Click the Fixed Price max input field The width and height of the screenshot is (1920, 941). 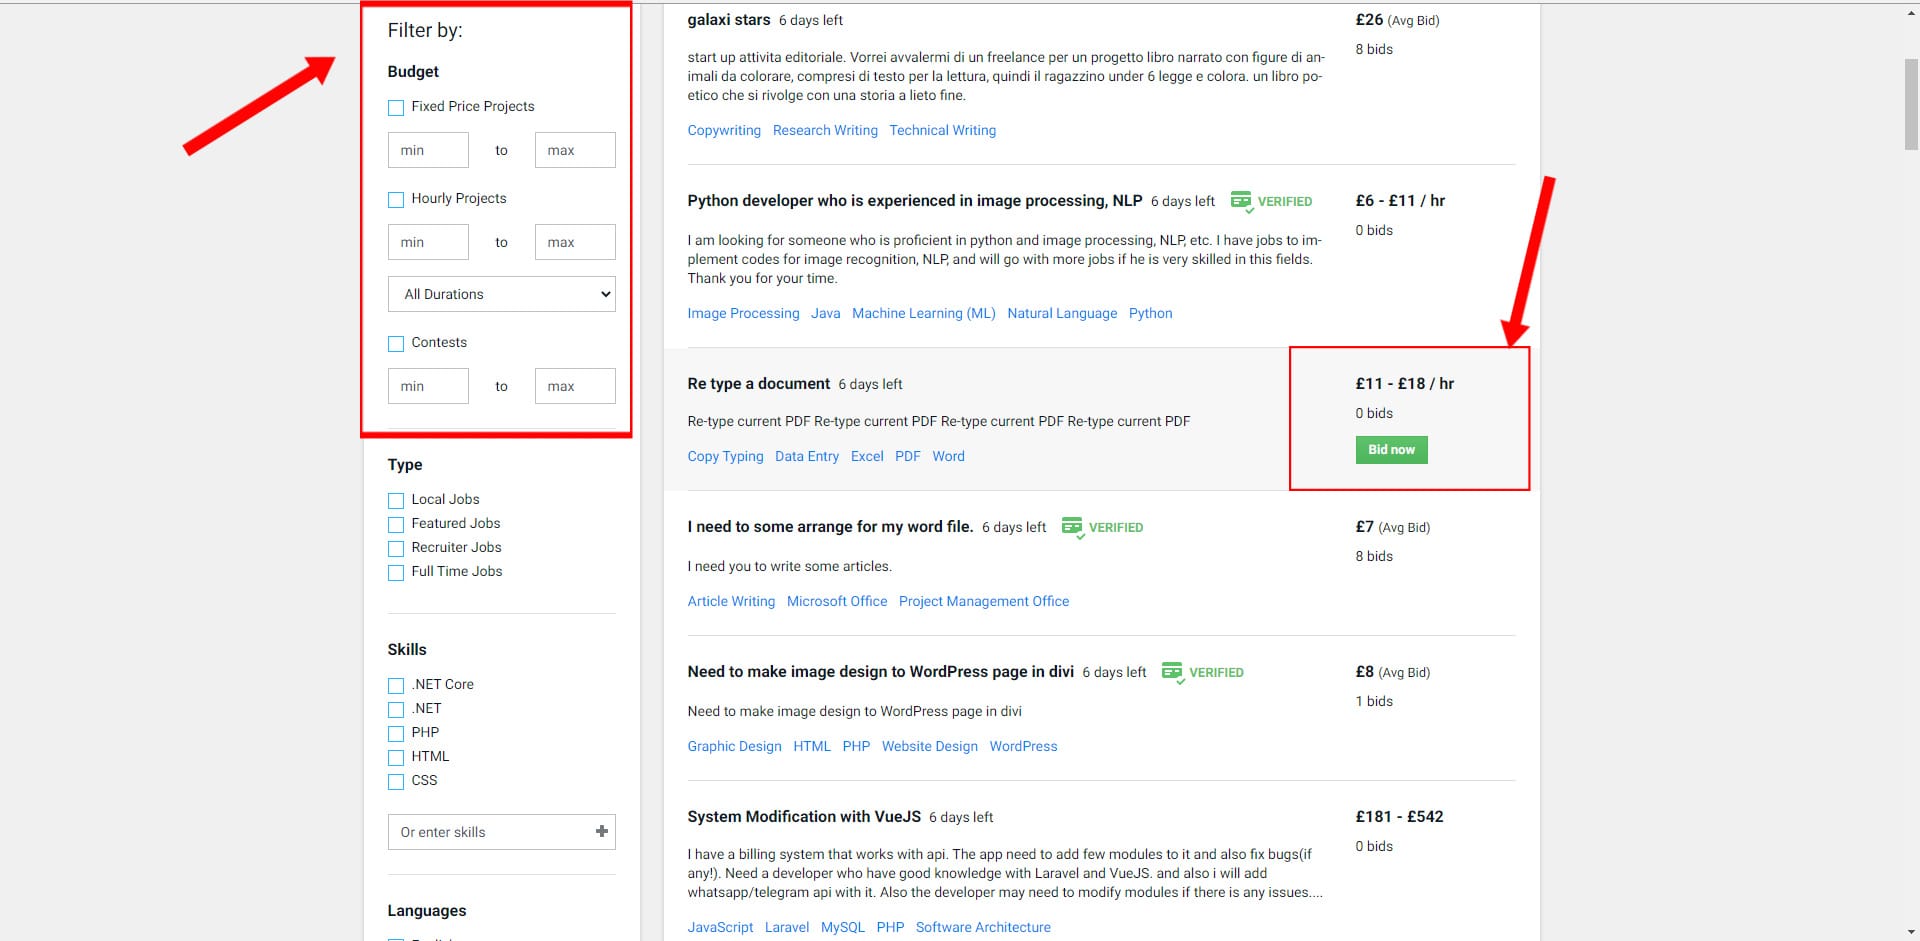[575, 150]
